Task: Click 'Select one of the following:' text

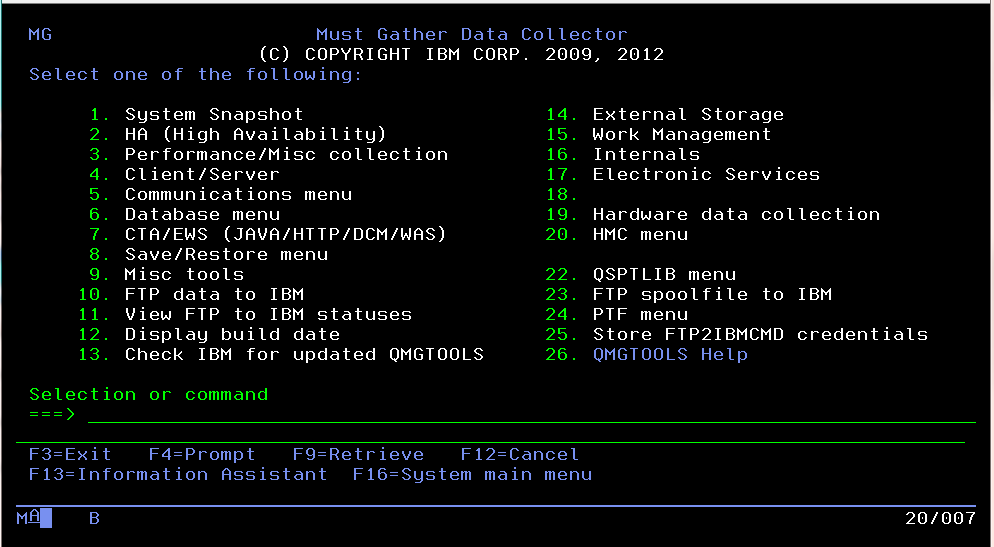Action: [x=195, y=74]
